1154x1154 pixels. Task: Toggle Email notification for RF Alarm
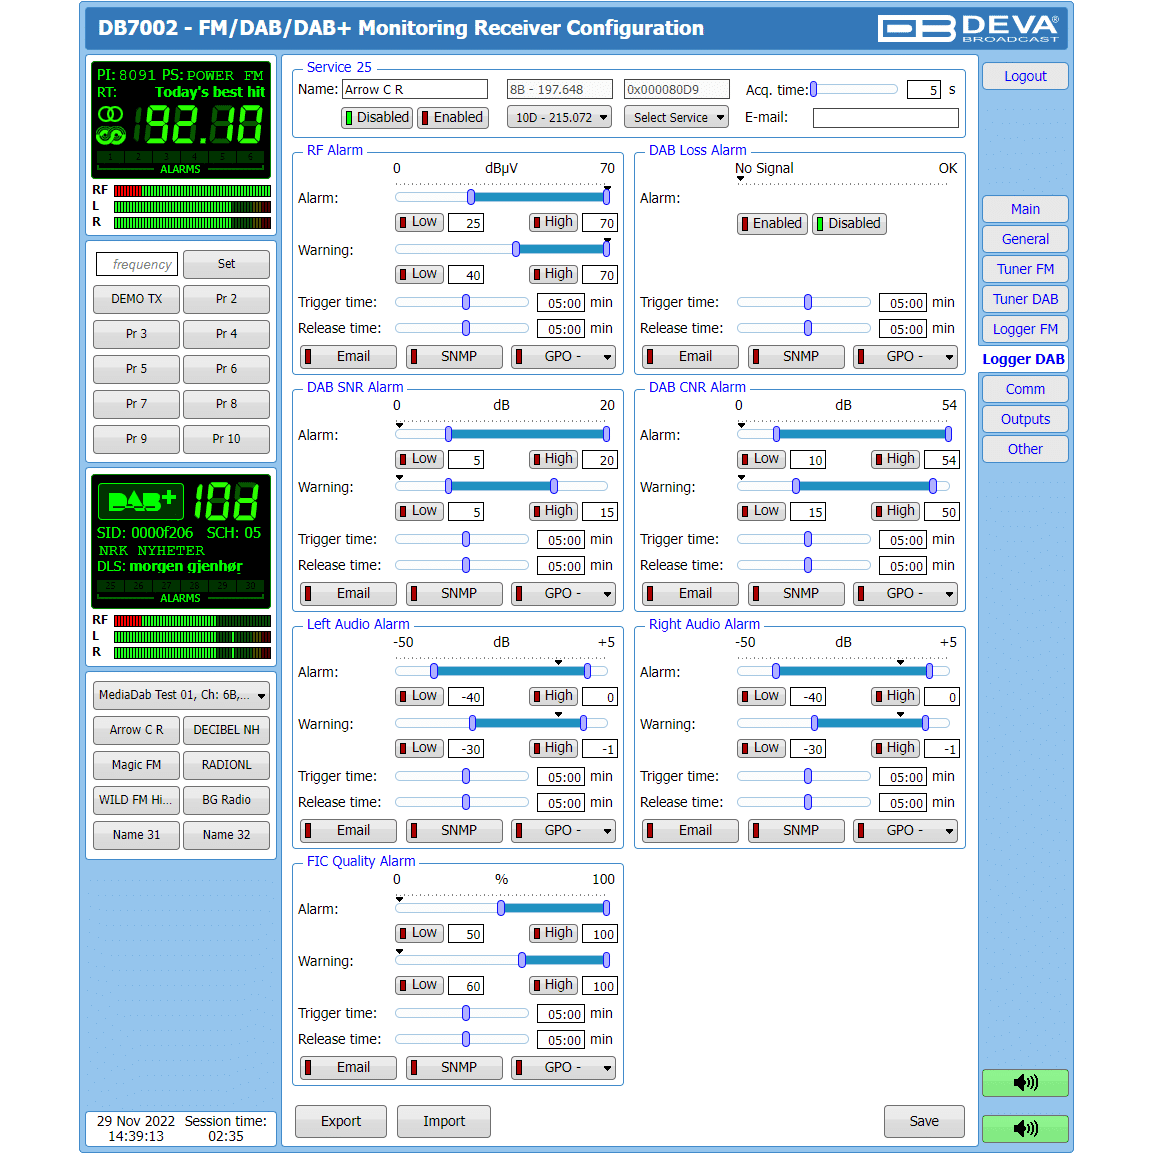click(348, 357)
